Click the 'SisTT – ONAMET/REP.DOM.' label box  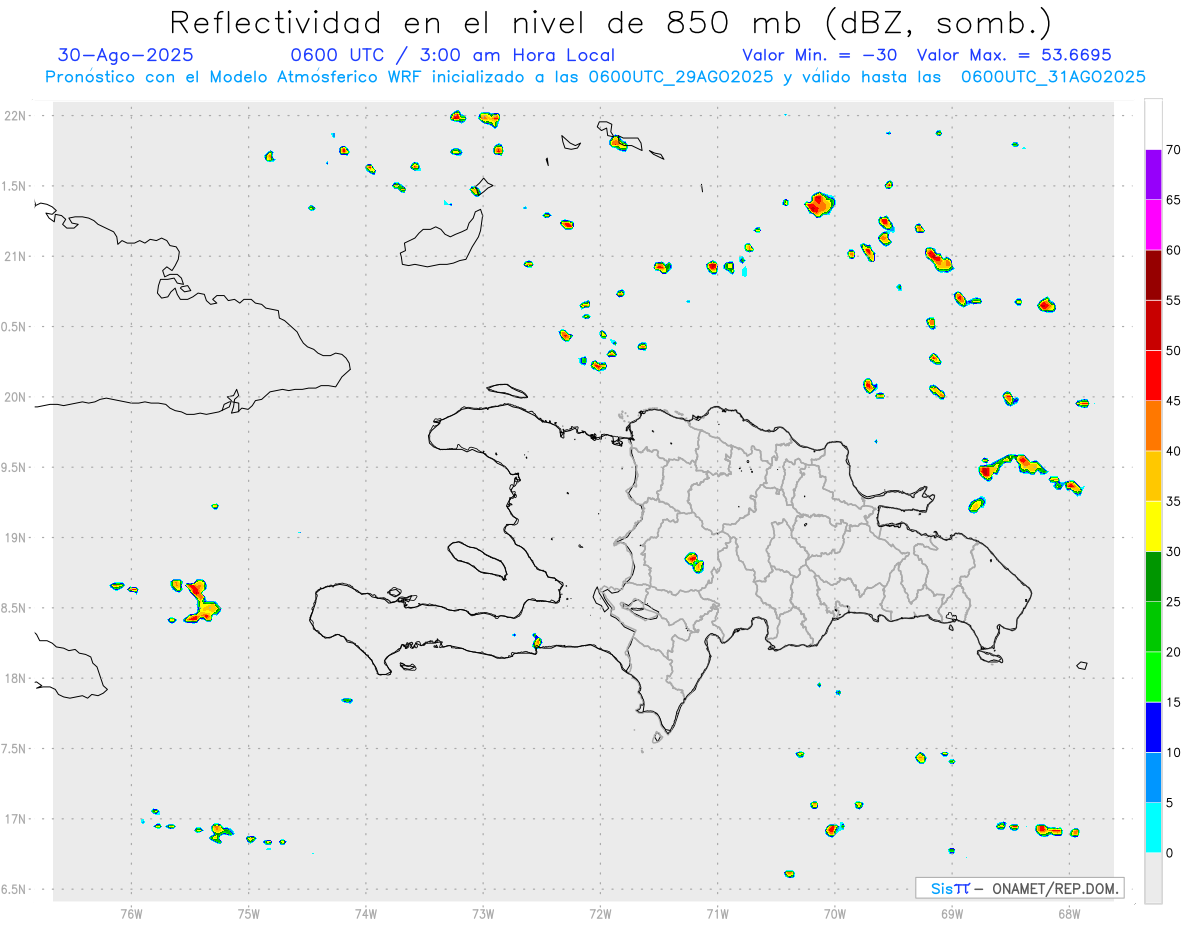click(1019, 888)
